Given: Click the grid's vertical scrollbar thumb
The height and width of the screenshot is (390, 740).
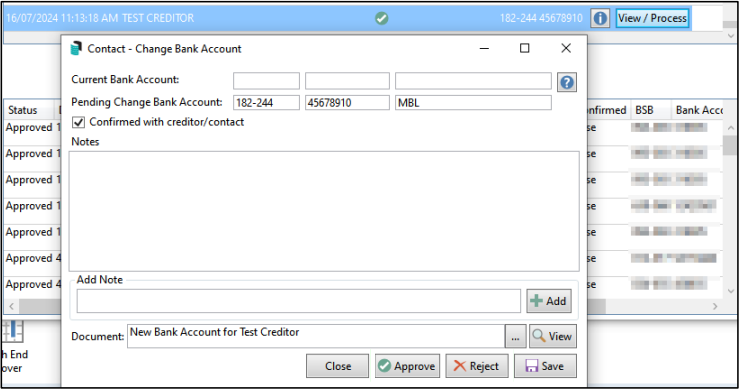Looking at the screenshot, I should coord(731,145).
